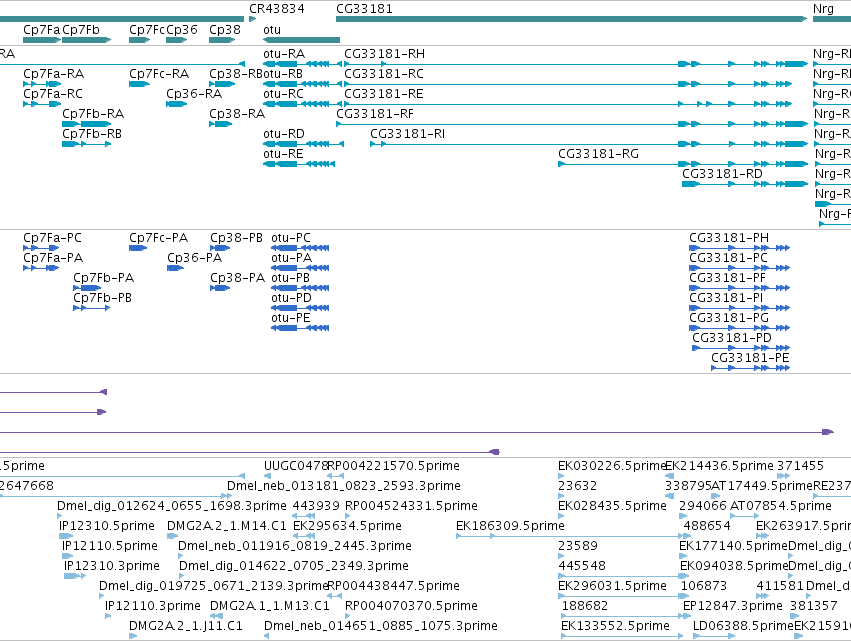Click EST EP12847.3prime label
Image resolution: width=851 pixels, height=641 pixels.
733,606
